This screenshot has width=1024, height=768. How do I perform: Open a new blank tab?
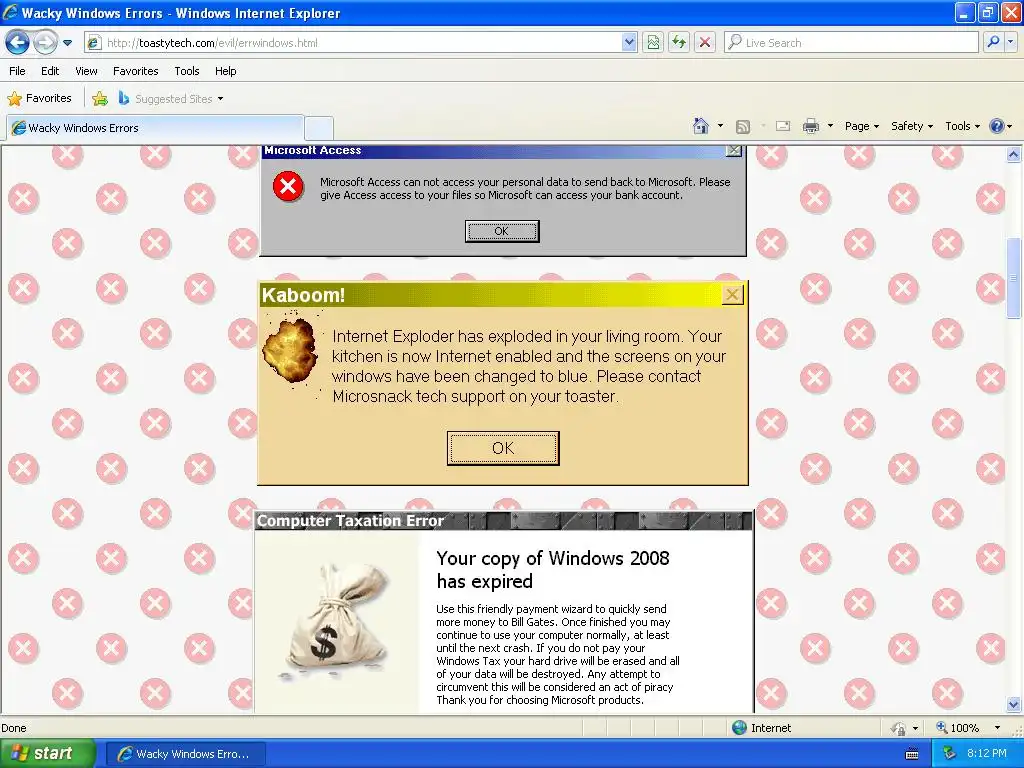[319, 128]
